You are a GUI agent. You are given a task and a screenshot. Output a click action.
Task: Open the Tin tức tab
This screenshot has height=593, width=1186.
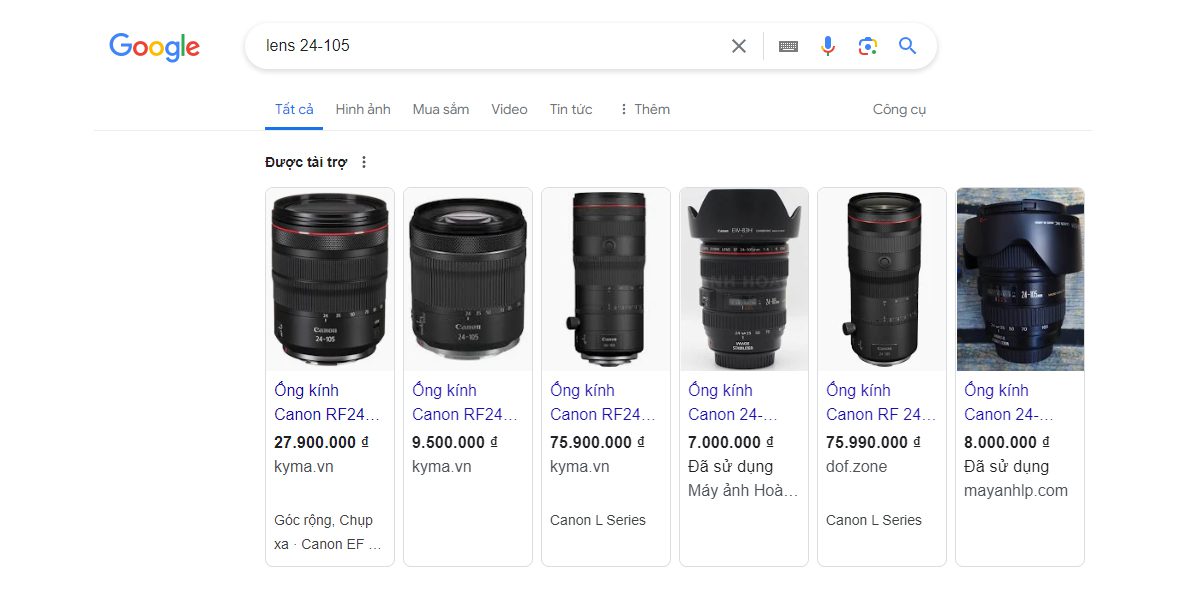[571, 109]
